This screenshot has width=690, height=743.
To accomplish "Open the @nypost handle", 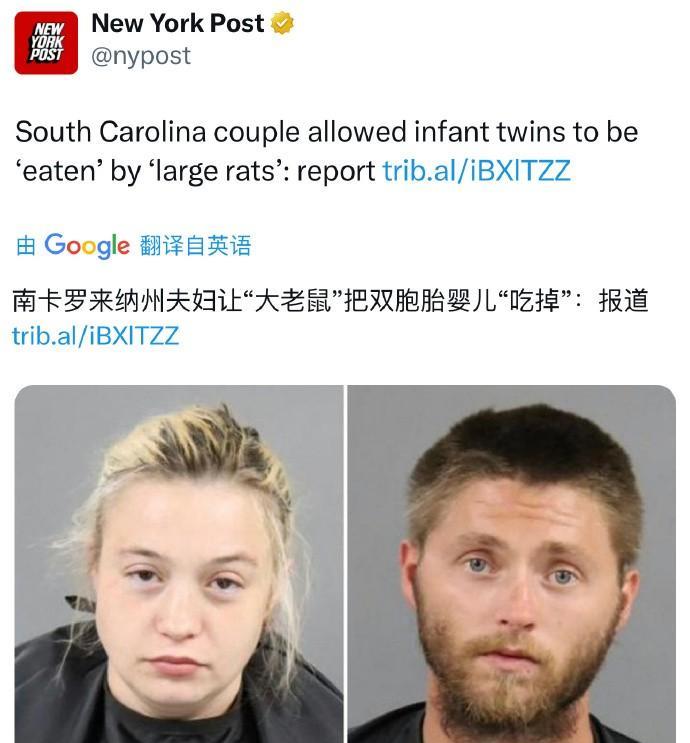I will click(141, 56).
